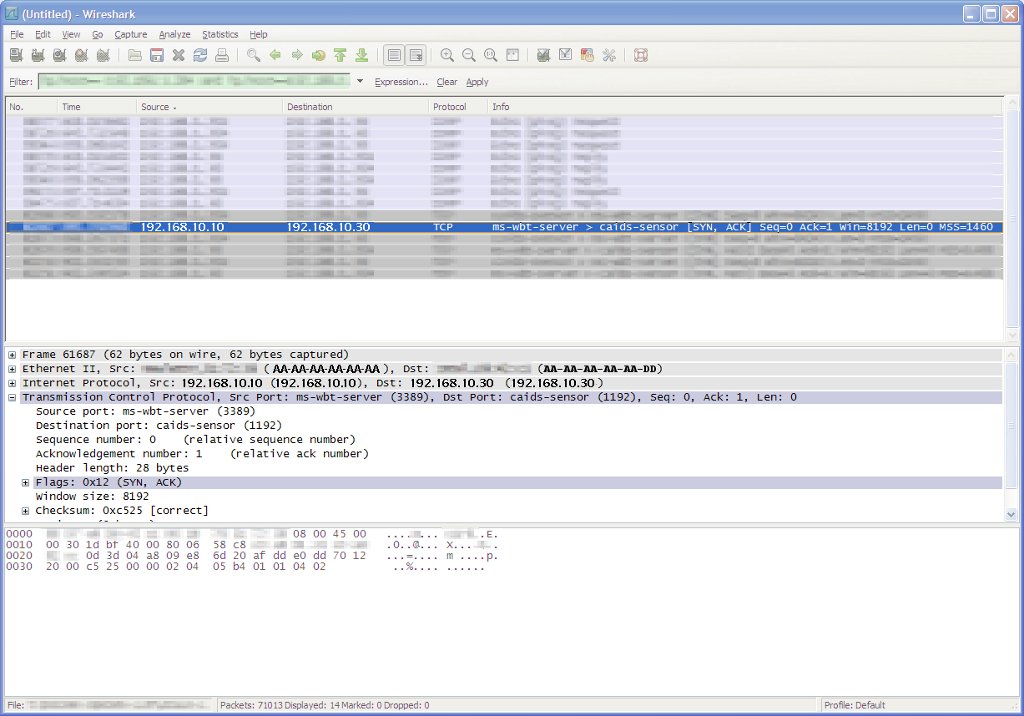Open the File menu
The height and width of the screenshot is (716, 1024).
(x=17, y=35)
